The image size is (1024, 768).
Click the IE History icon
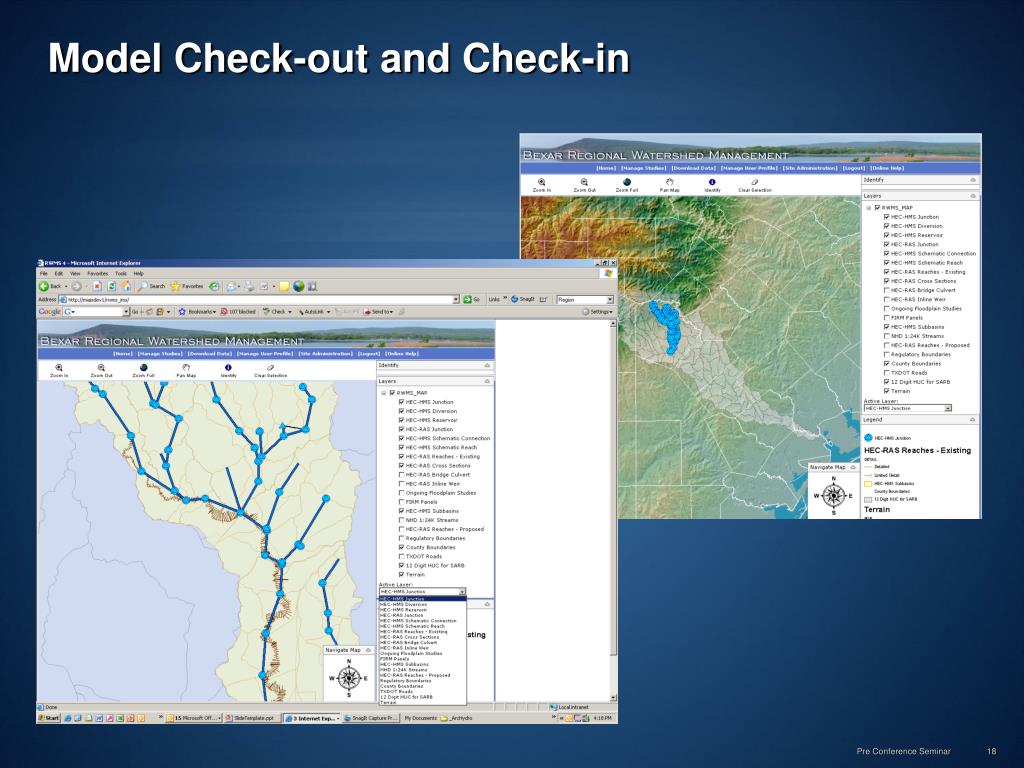(214, 286)
